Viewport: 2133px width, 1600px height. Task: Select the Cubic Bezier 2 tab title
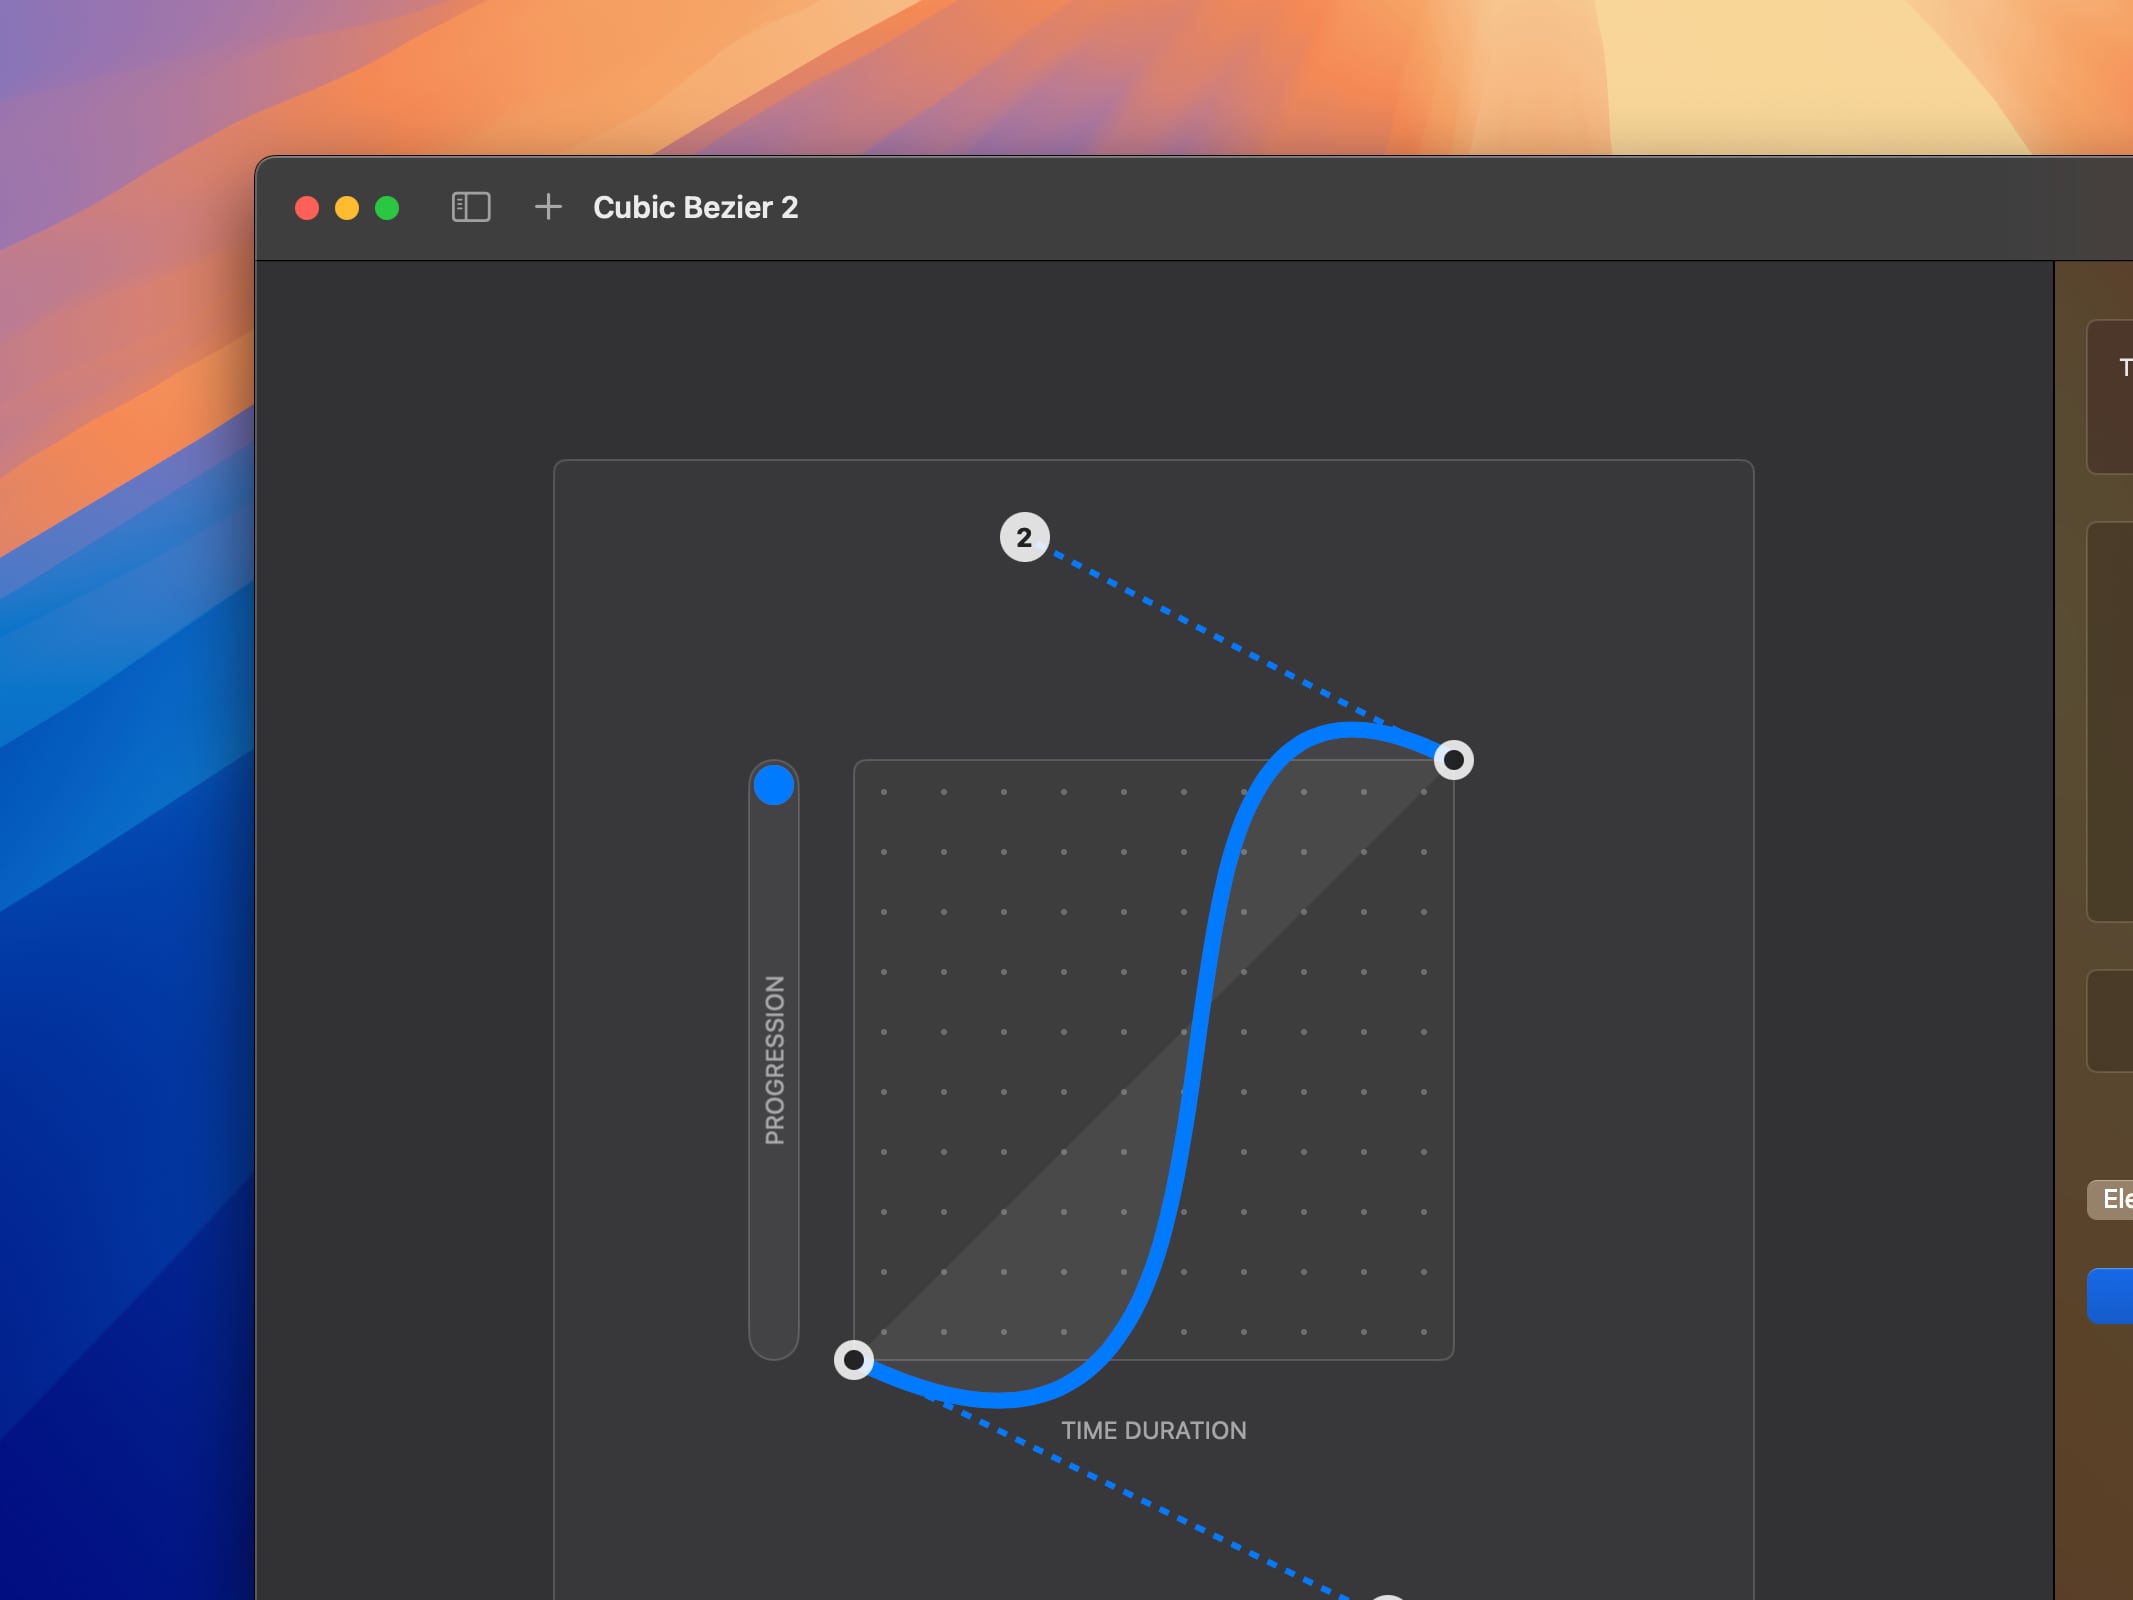tap(697, 207)
